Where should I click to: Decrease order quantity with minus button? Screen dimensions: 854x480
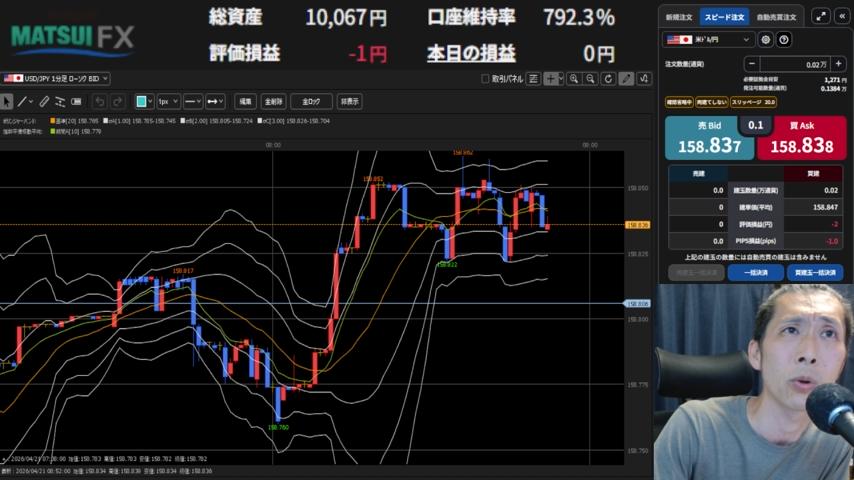click(752, 64)
